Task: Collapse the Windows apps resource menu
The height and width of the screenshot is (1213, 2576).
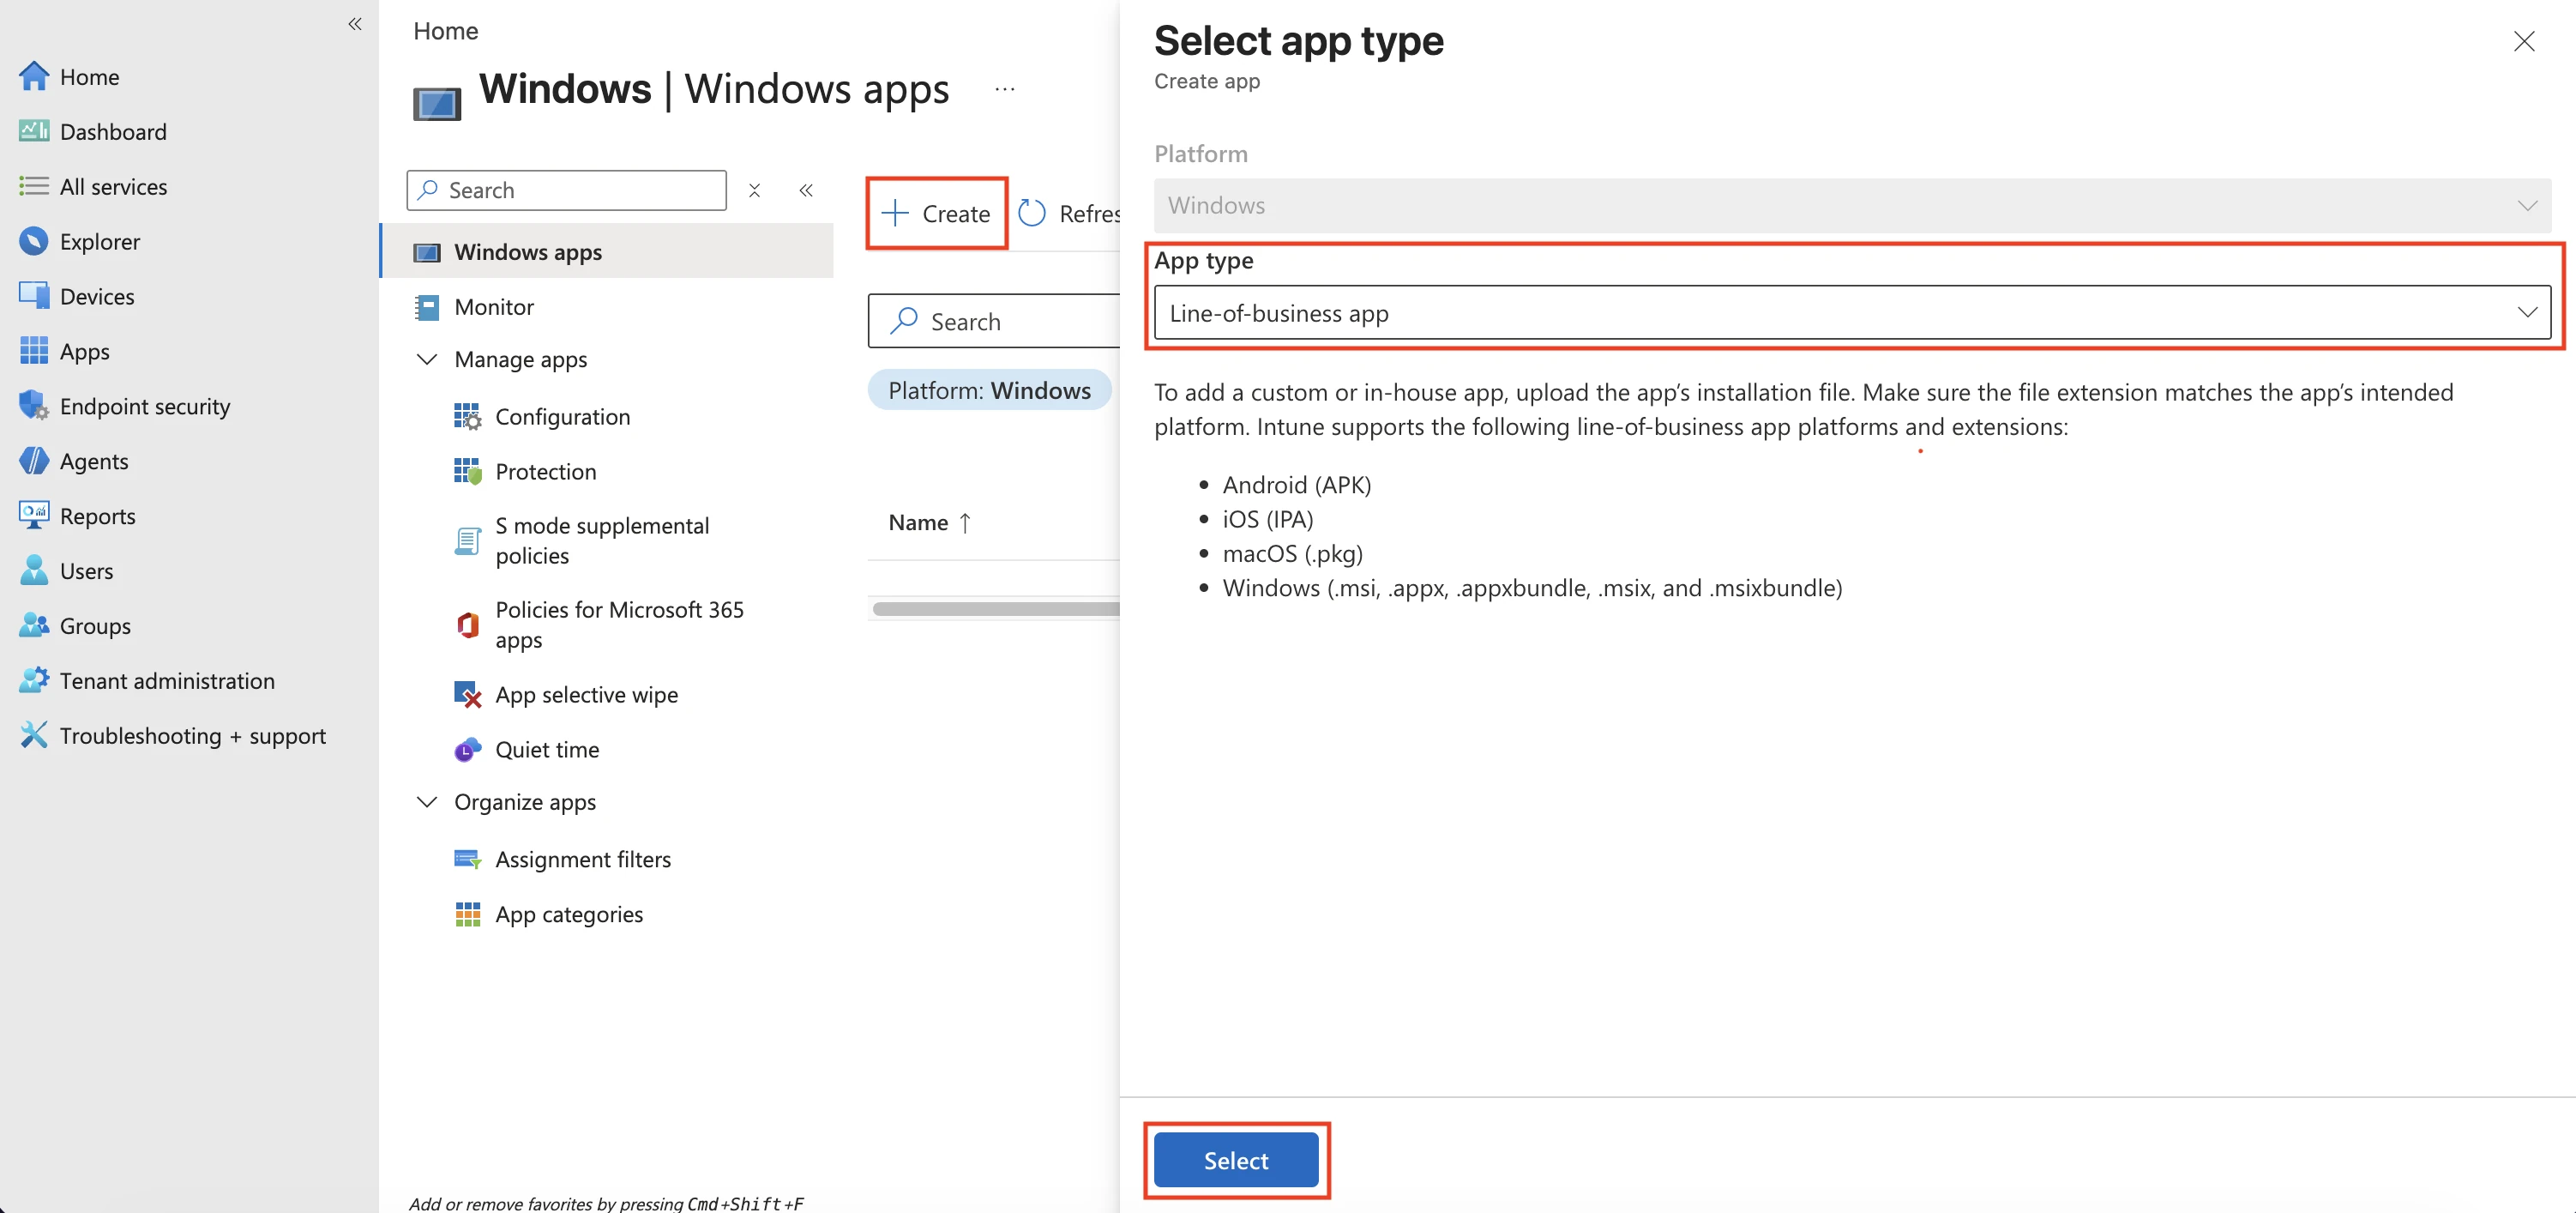Action: click(806, 190)
